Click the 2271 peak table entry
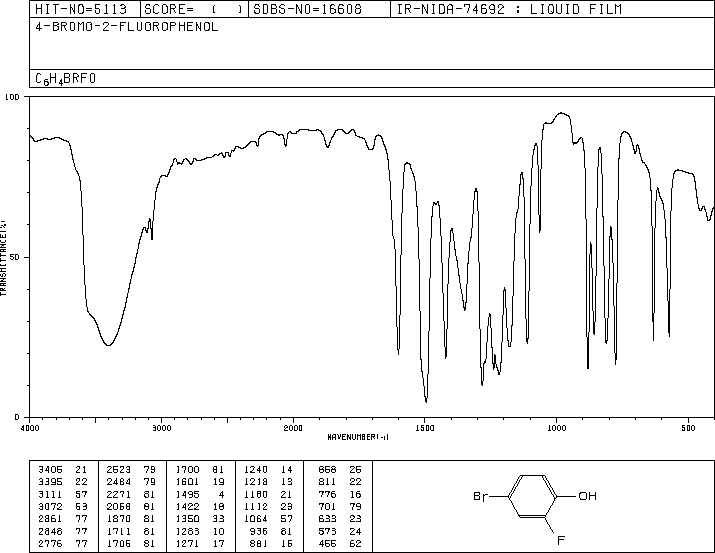 point(119,494)
